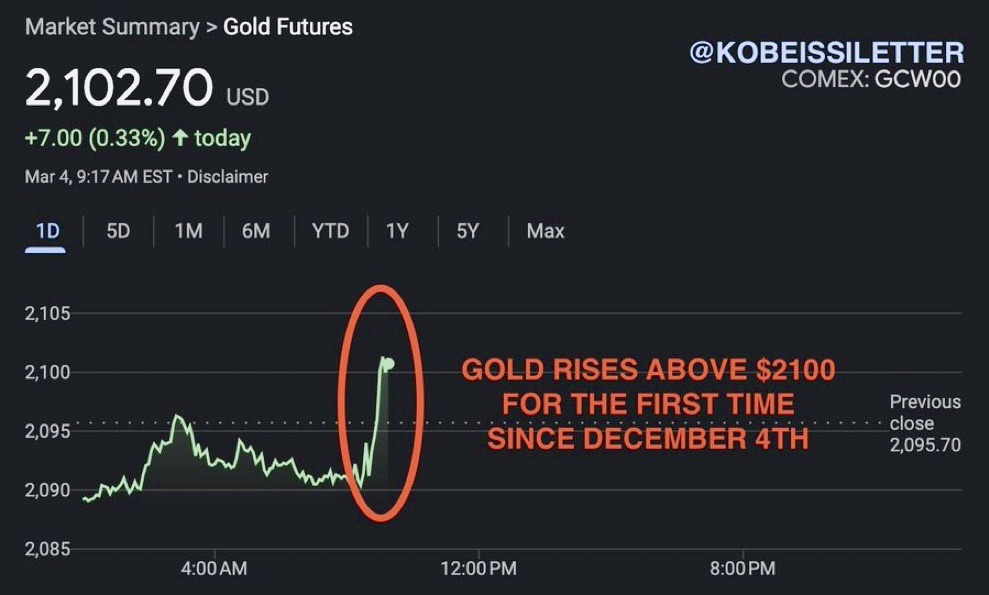Click the 8:00 PM time axis label
The image size is (989, 595).
742,568
